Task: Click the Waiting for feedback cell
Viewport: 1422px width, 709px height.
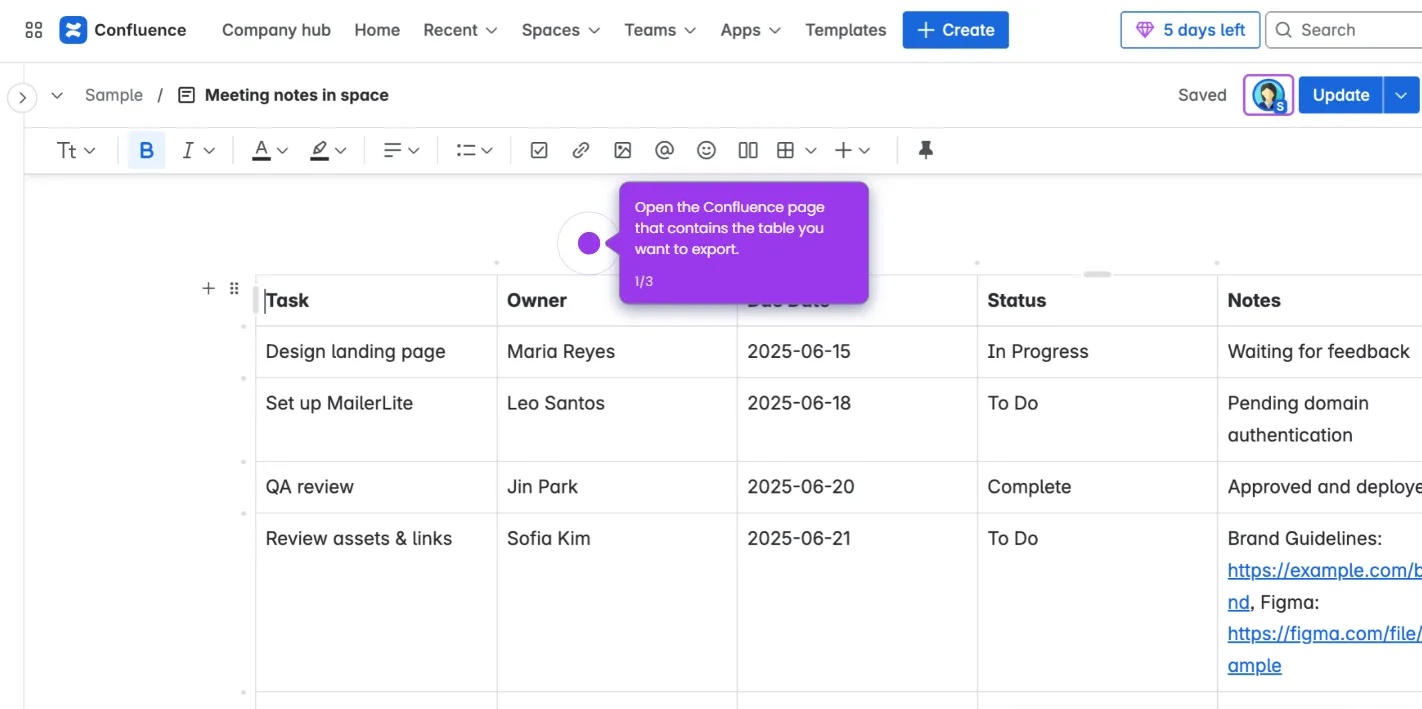Action: 1320,351
